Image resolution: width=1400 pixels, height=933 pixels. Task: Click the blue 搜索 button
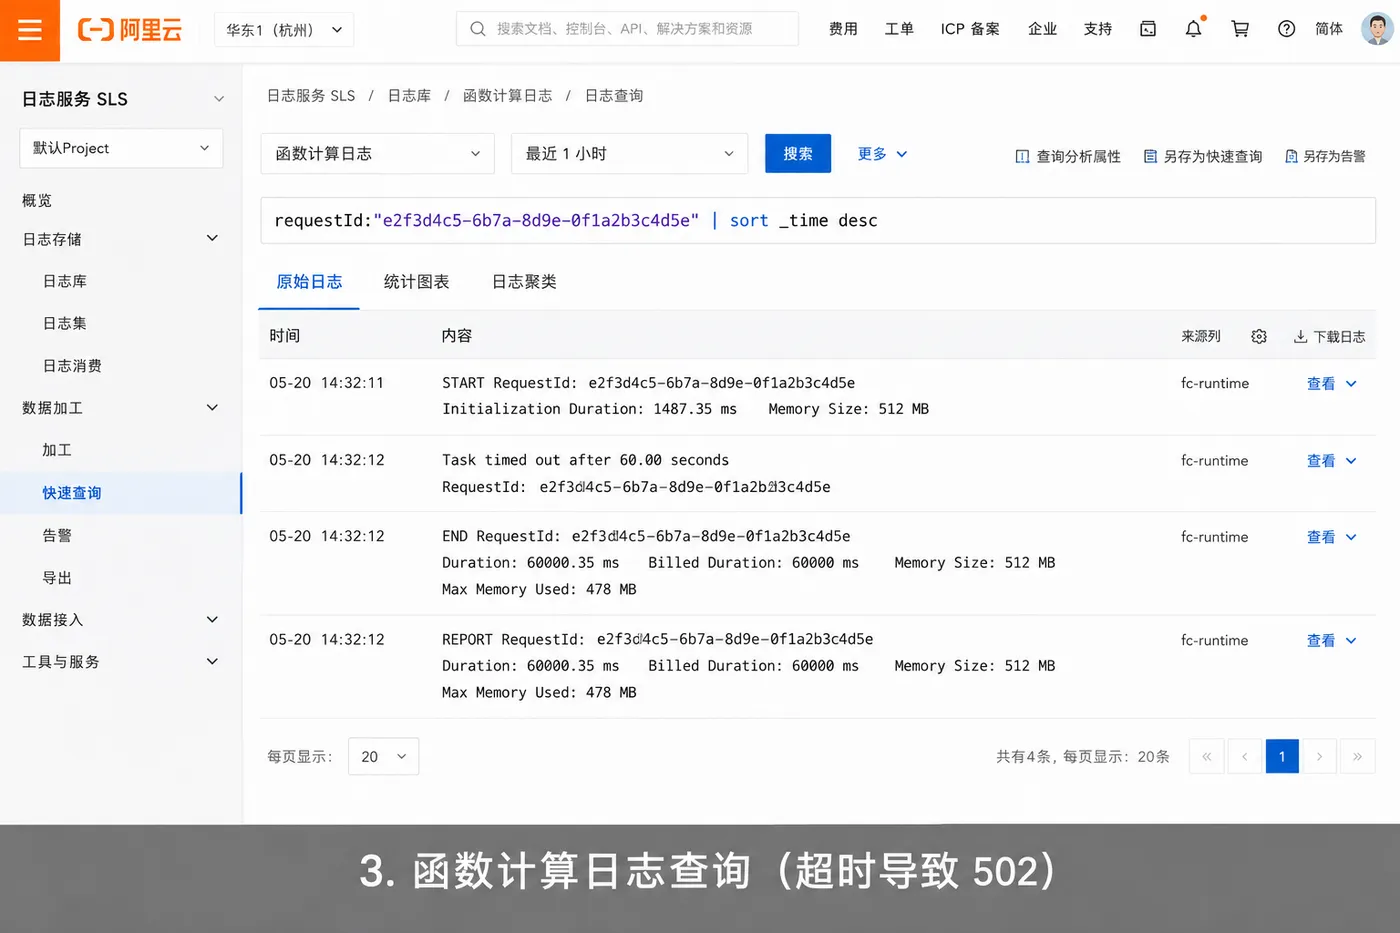(798, 153)
